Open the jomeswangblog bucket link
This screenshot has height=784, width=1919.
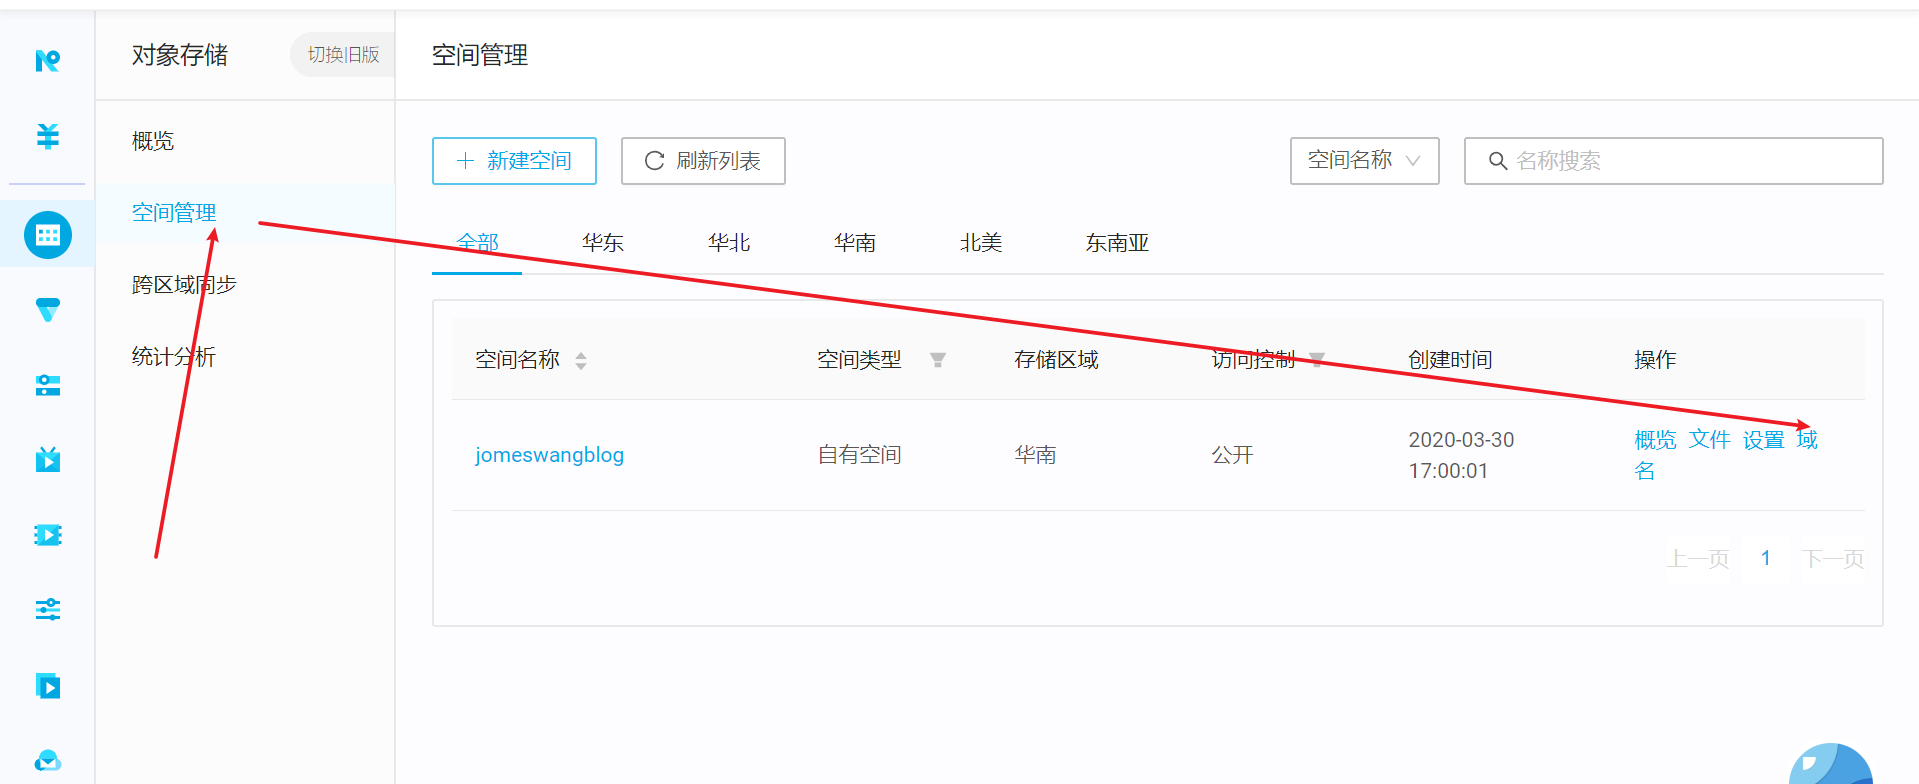[549, 455]
